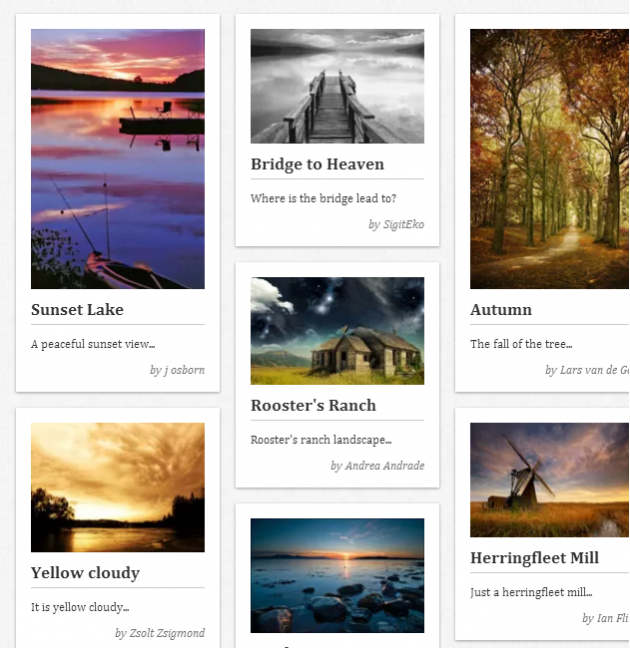Open the Herringfleet Mill windmill picture
The width and height of the screenshot is (630, 648).
point(550,480)
